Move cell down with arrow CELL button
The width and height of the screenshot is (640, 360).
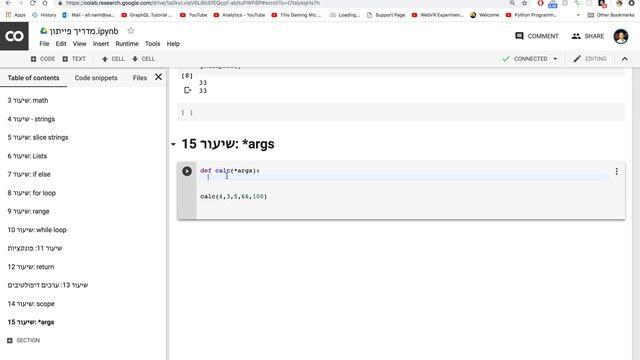click(143, 59)
